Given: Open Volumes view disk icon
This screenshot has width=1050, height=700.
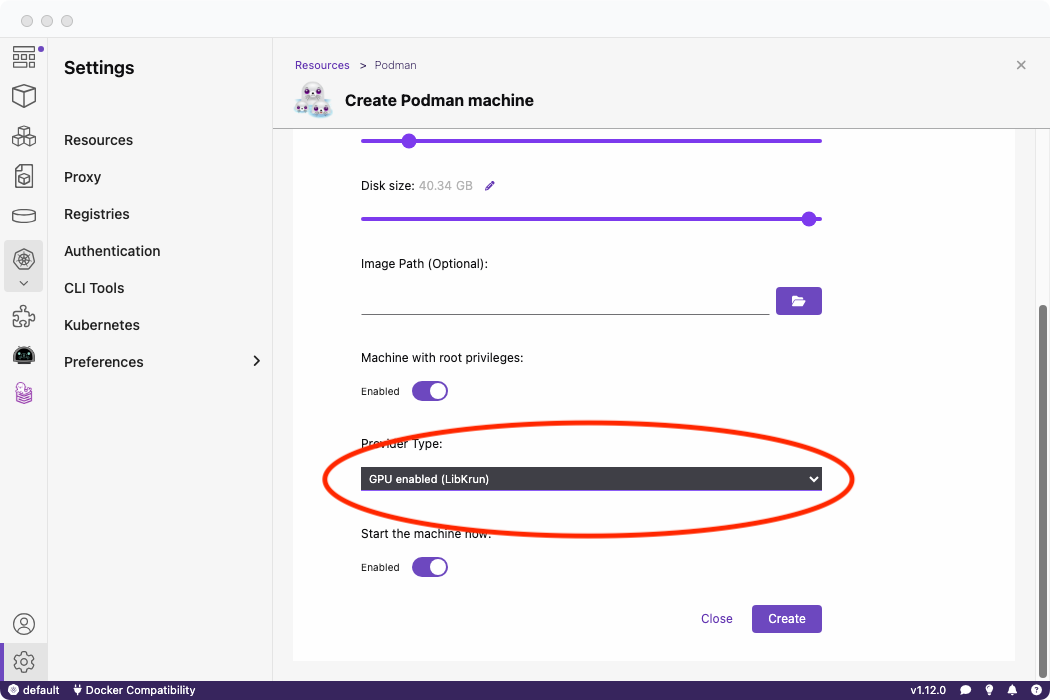Looking at the screenshot, I should (23, 216).
